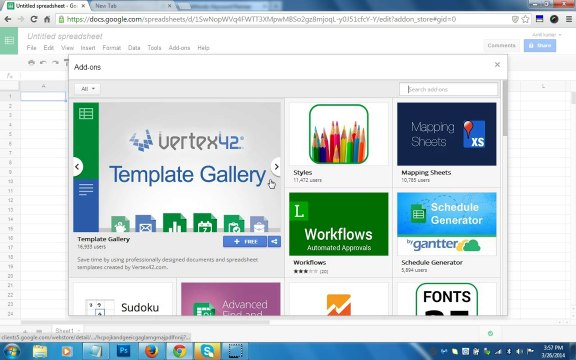Open the Styles add-on thumbnail
The height and width of the screenshot is (360, 576).
click(338, 134)
